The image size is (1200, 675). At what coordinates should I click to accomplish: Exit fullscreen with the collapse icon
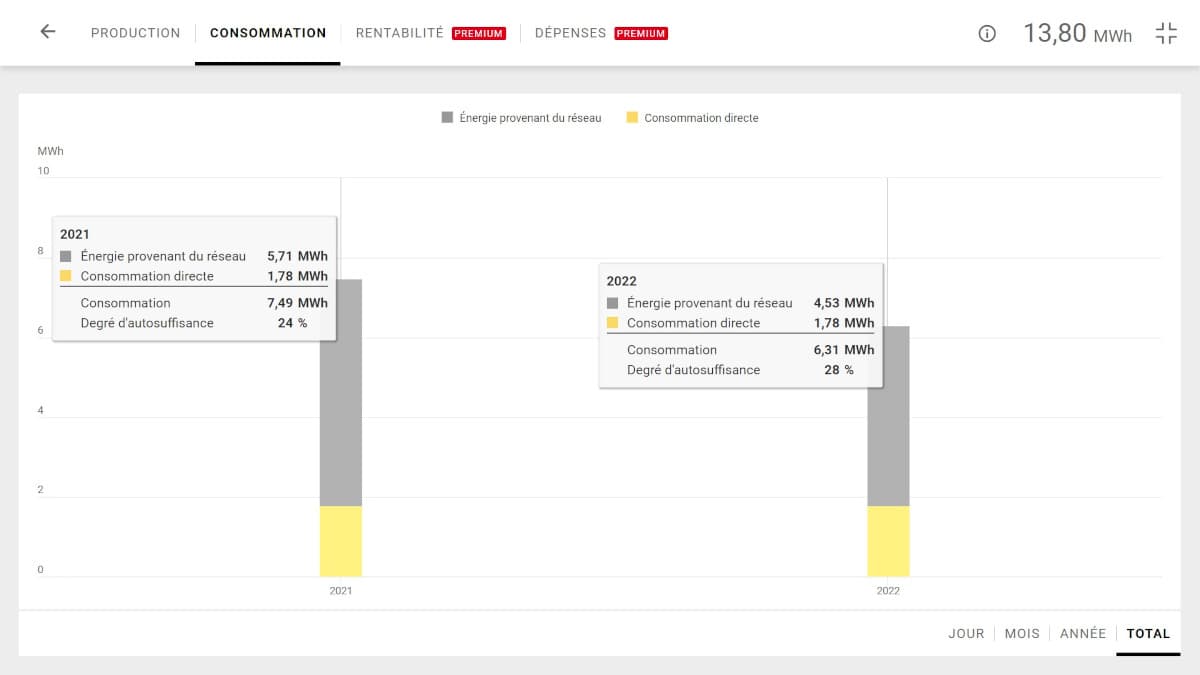tap(1166, 33)
